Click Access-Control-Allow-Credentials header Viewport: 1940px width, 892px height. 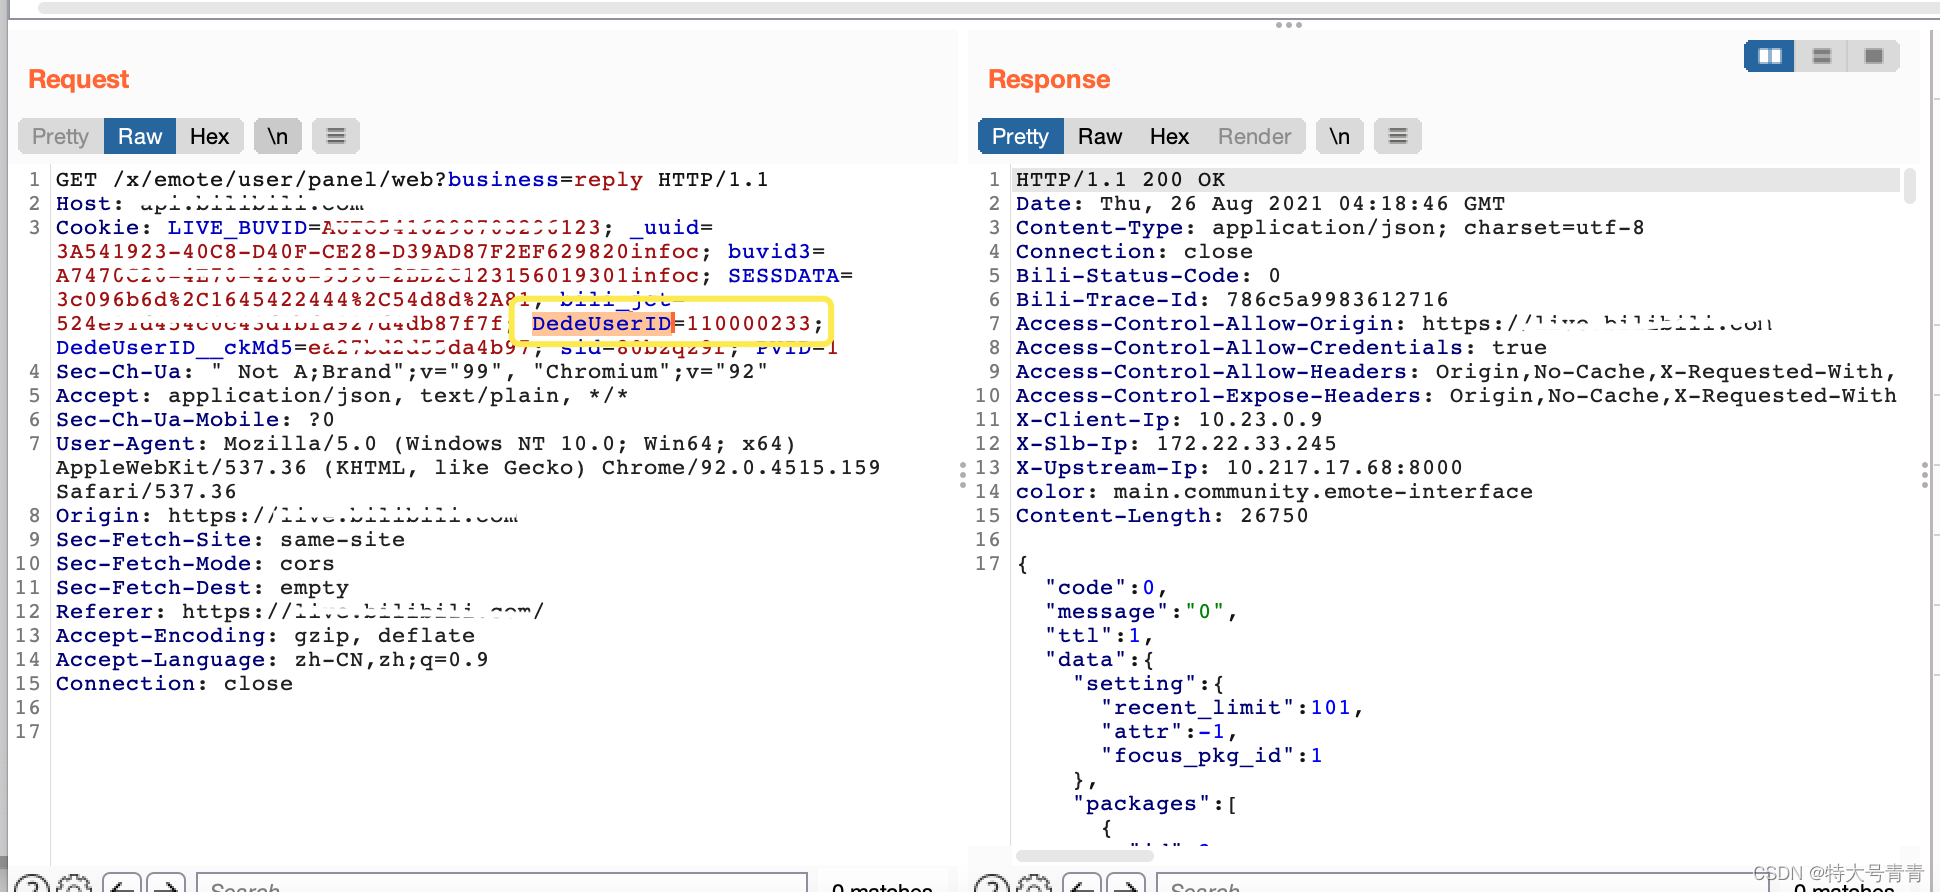(x=1281, y=347)
